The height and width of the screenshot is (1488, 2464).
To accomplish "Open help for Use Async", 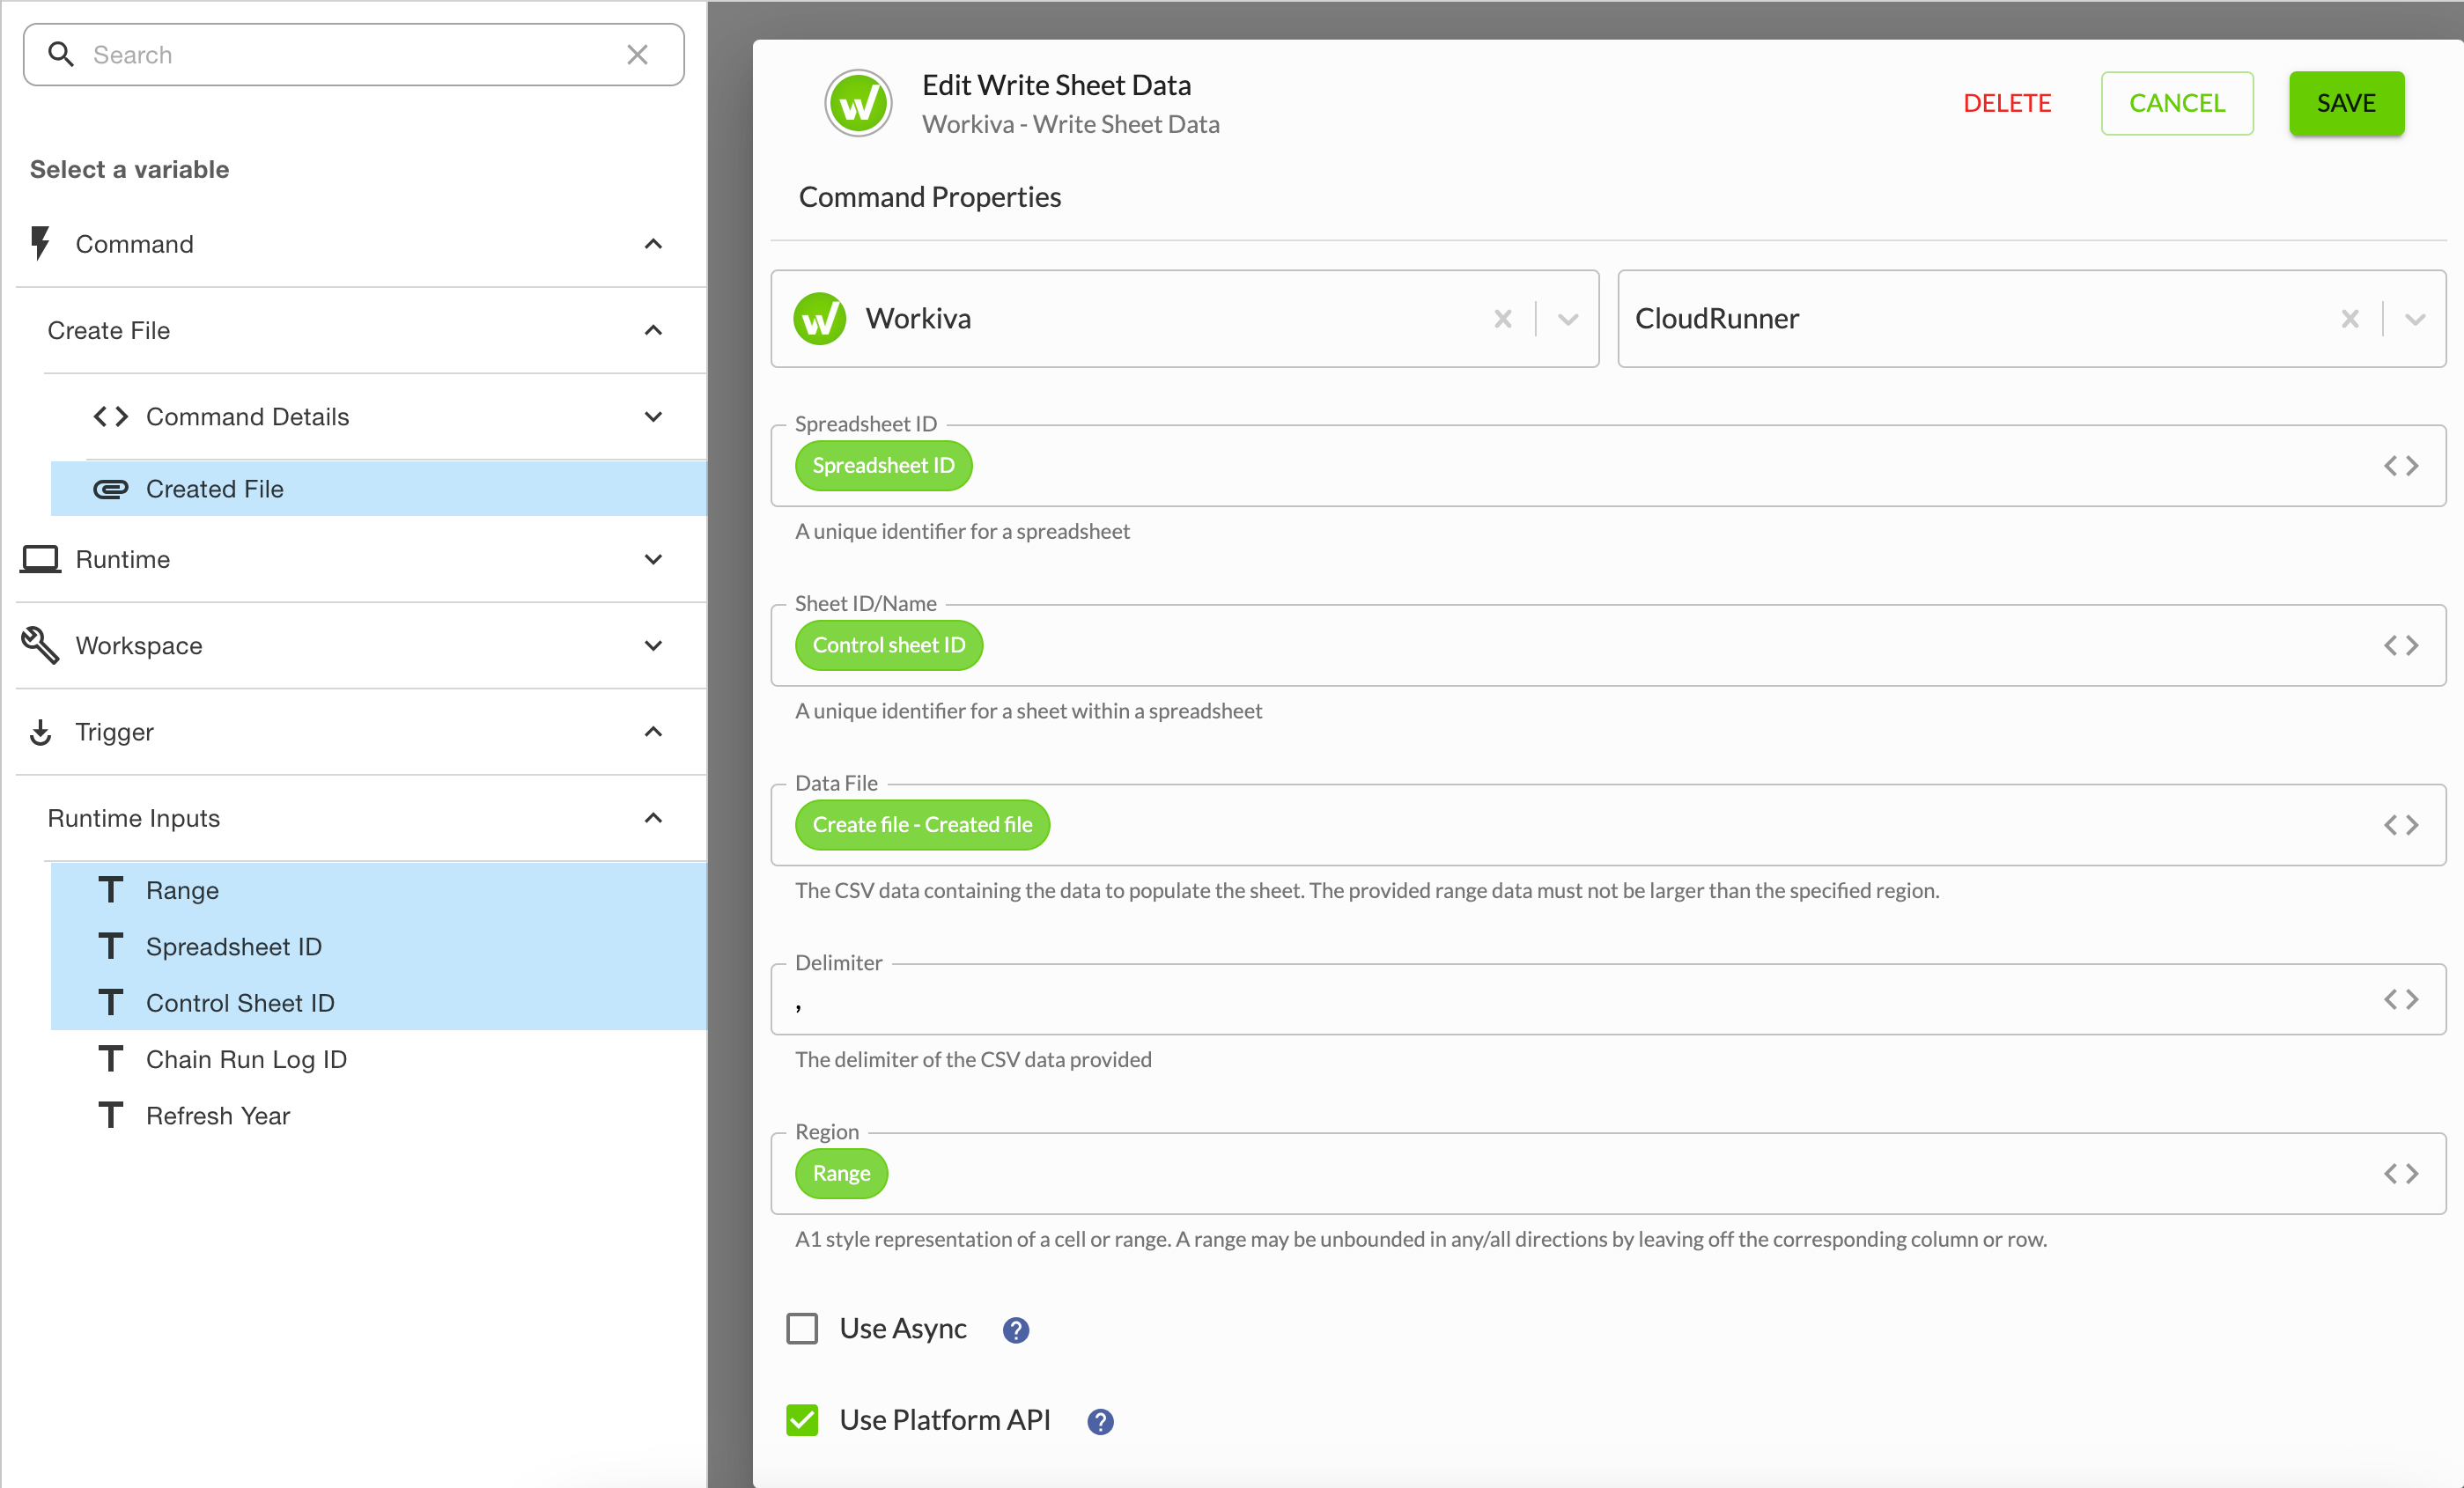I will point(1015,1329).
